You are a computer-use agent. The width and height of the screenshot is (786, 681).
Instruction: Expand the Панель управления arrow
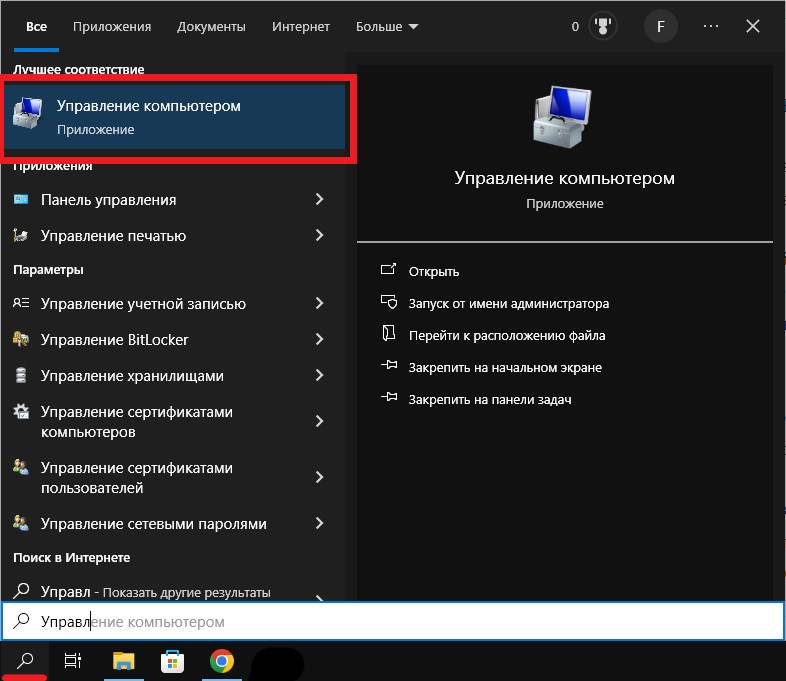pyautogui.click(x=319, y=200)
